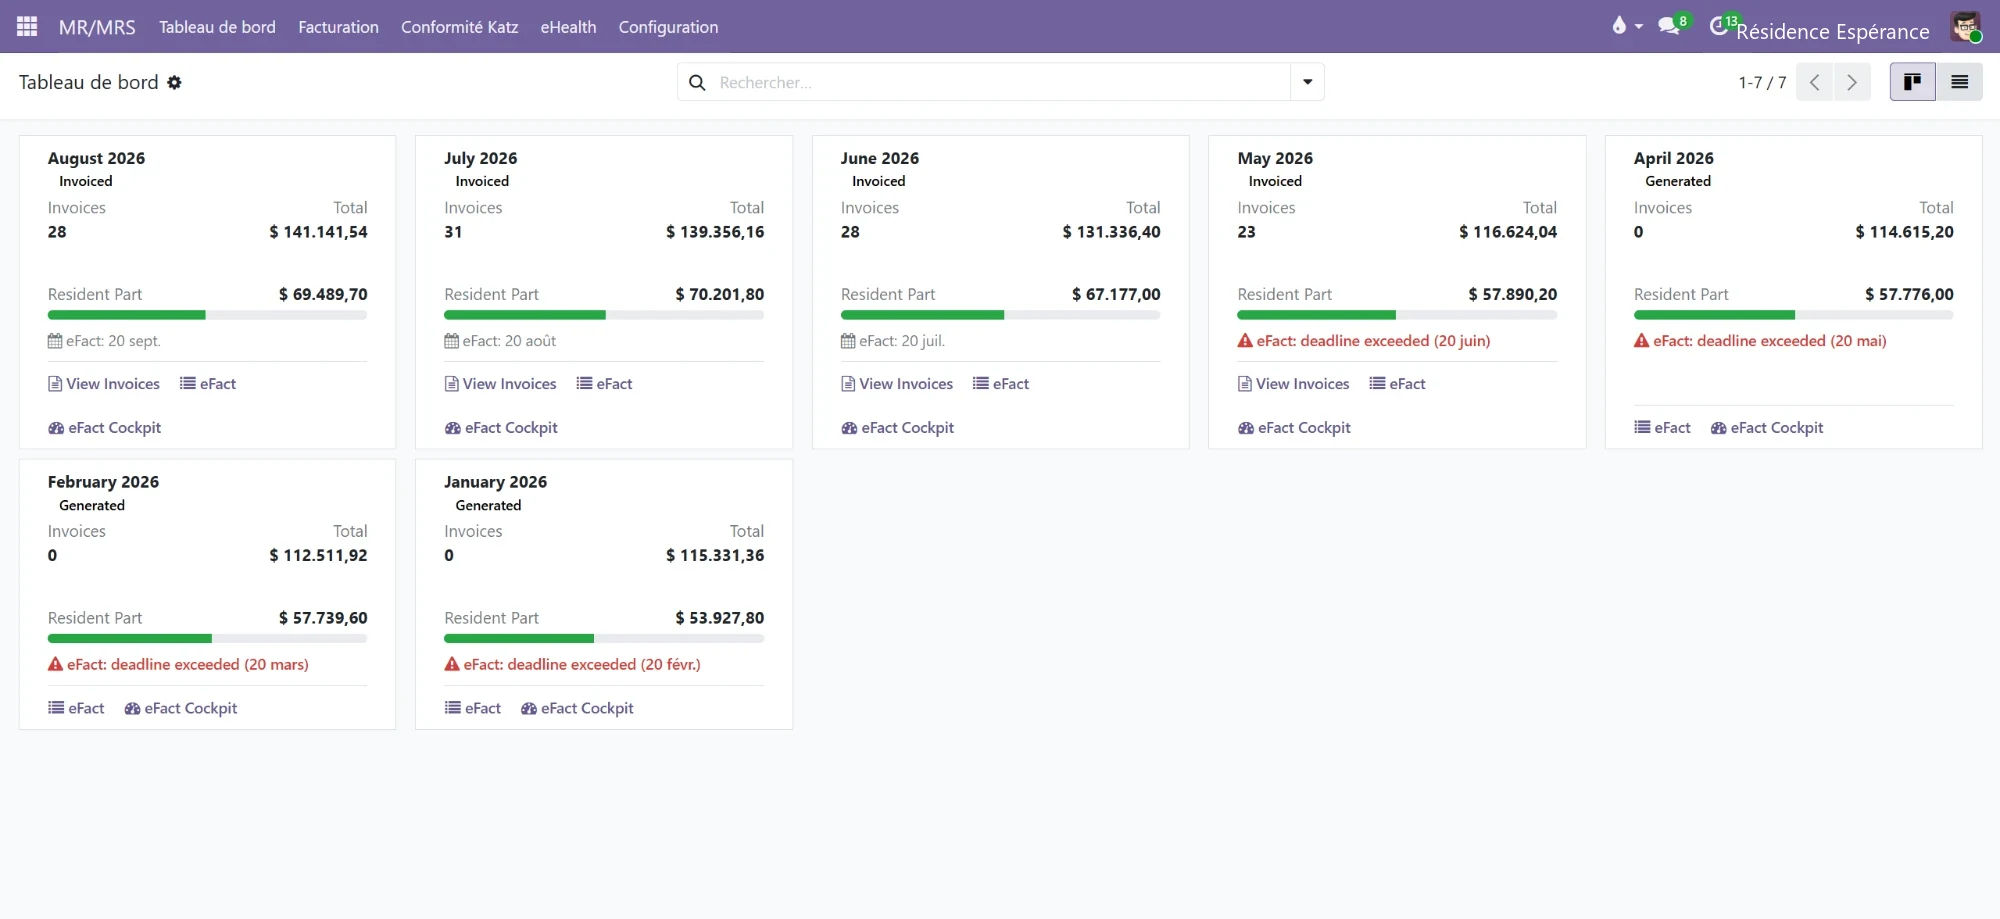The height and width of the screenshot is (919, 2000).
Task: Open eFact Cockpit for January 2026
Action: click(577, 708)
